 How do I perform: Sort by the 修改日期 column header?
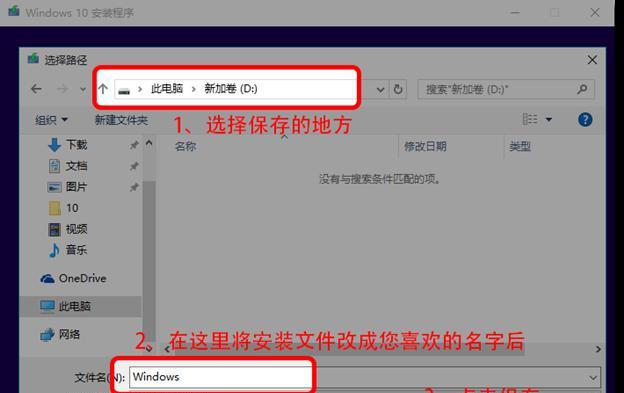(425, 146)
